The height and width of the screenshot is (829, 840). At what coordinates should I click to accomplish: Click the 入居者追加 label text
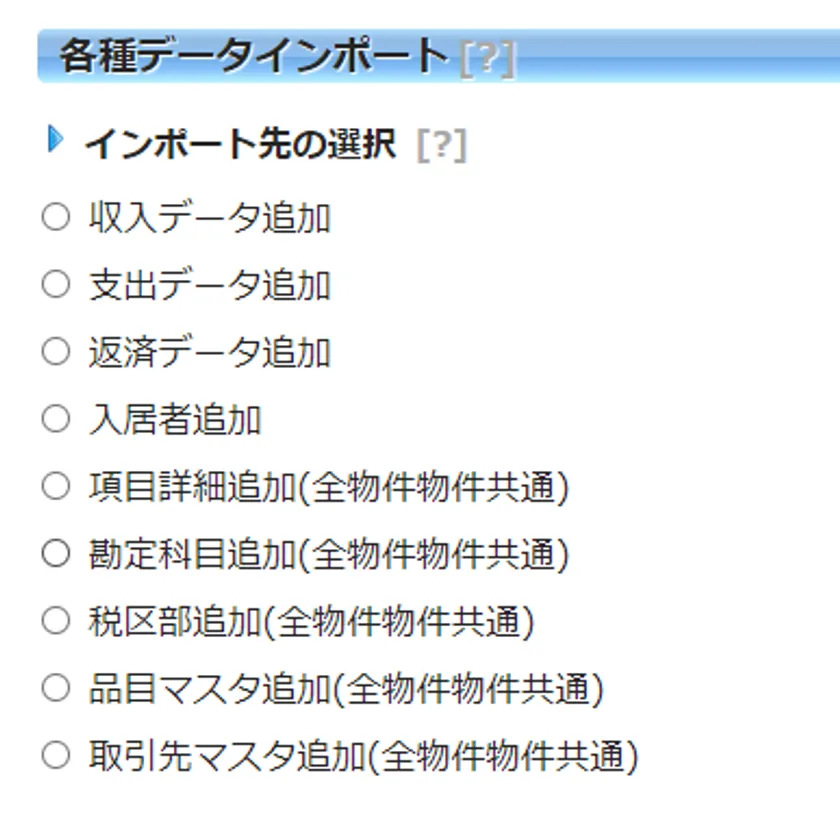click(175, 420)
